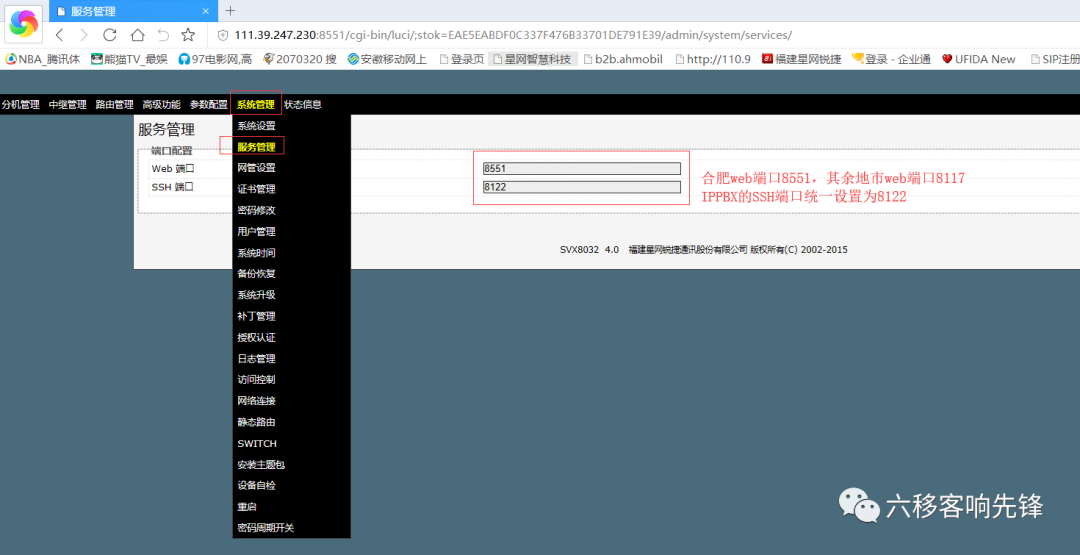Open 高级功能 top menu
The image size is (1080, 555).
click(x=161, y=105)
